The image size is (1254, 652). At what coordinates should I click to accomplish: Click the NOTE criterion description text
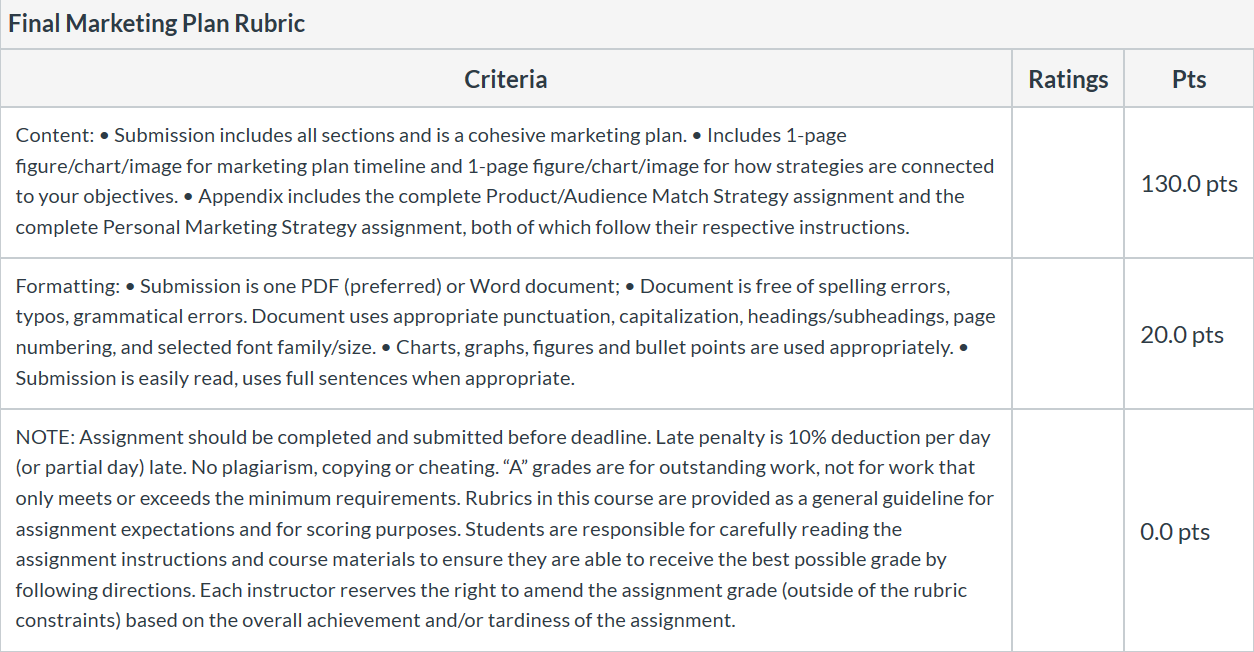tap(505, 528)
